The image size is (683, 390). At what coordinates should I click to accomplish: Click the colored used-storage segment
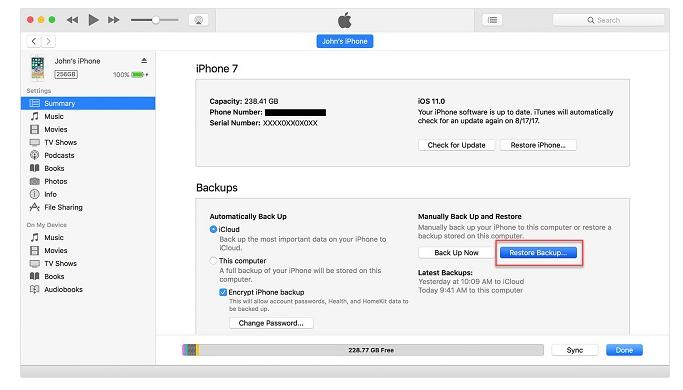(191, 350)
